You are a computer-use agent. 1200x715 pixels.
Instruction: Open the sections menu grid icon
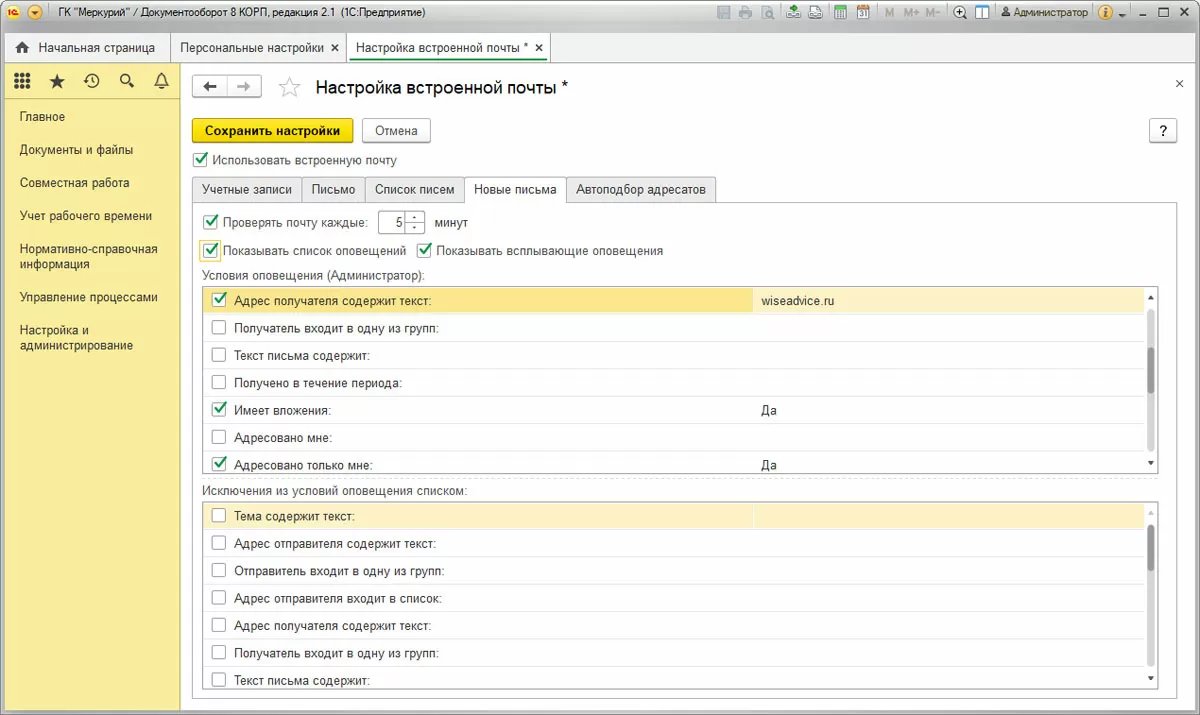point(22,82)
